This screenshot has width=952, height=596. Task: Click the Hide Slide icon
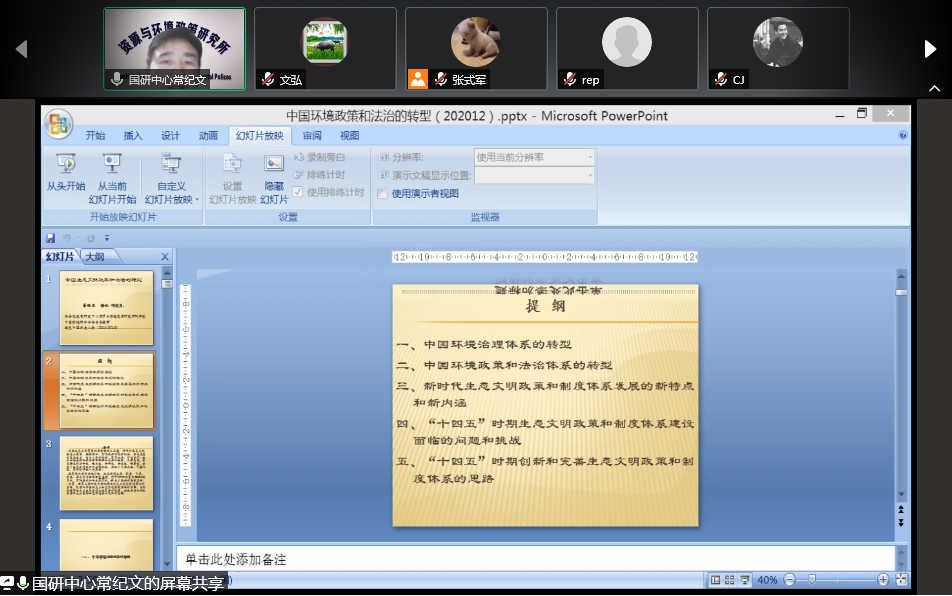pyautogui.click(x=274, y=165)
